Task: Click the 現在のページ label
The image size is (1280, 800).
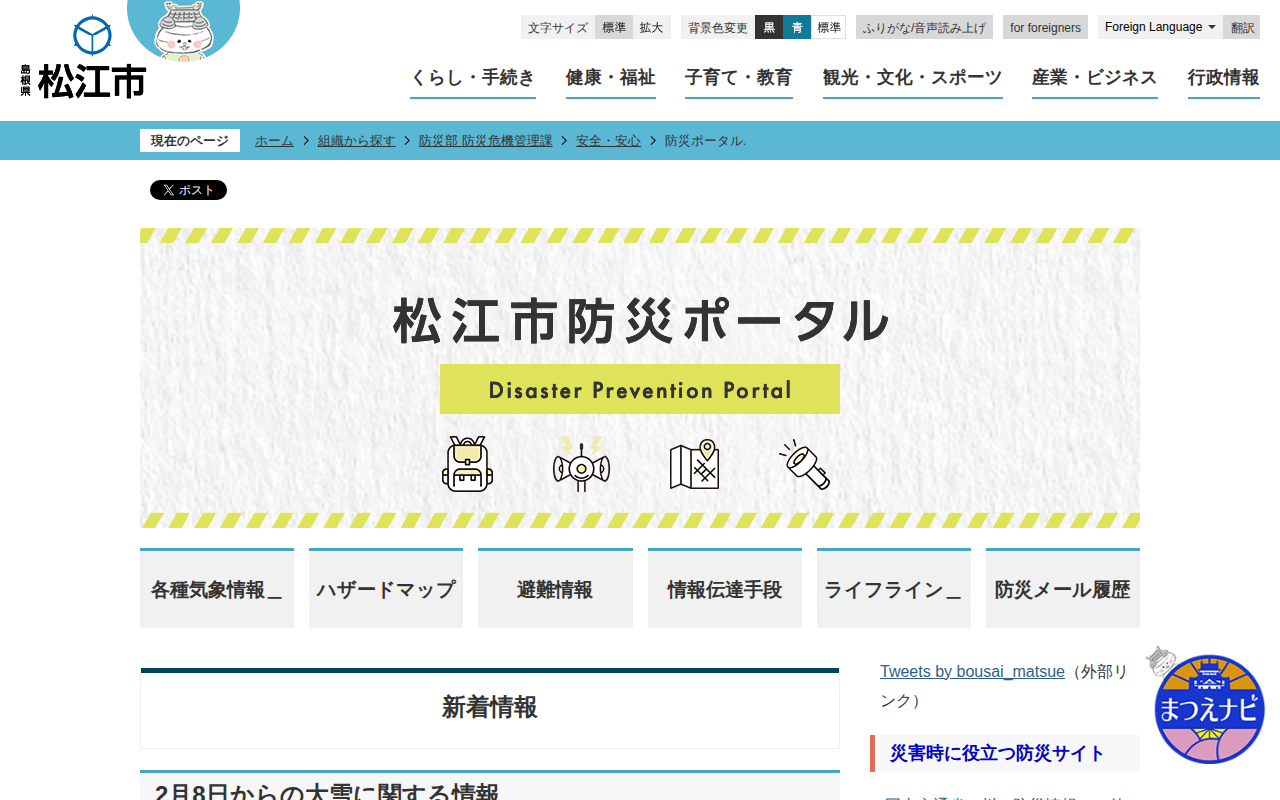Action: pos(190,141)
